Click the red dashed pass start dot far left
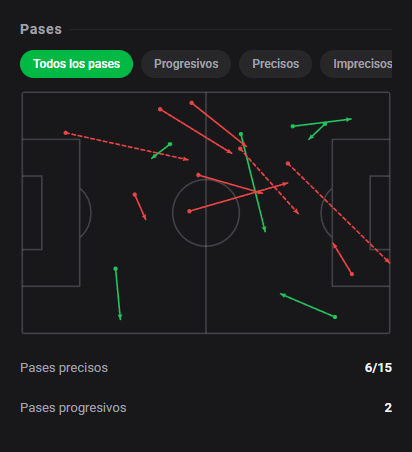 click(66, 133)
